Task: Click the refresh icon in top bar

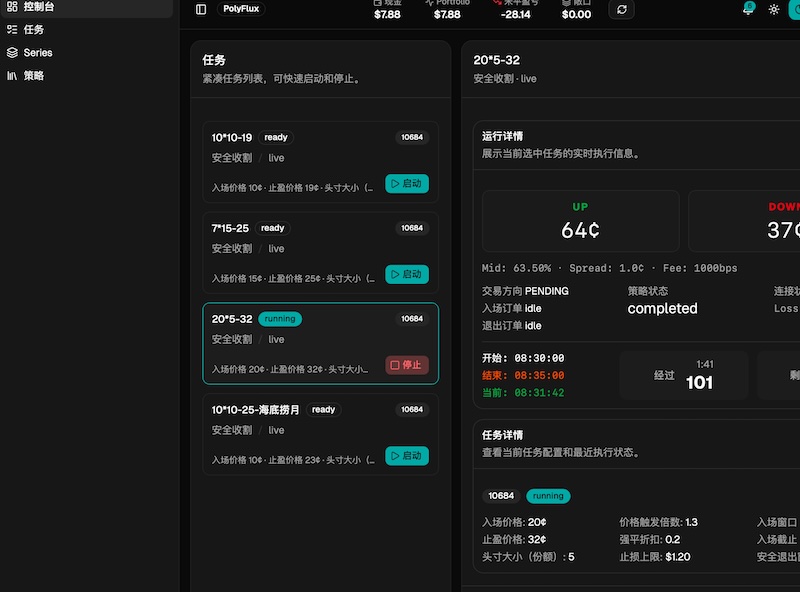Action: pos(622,9)
